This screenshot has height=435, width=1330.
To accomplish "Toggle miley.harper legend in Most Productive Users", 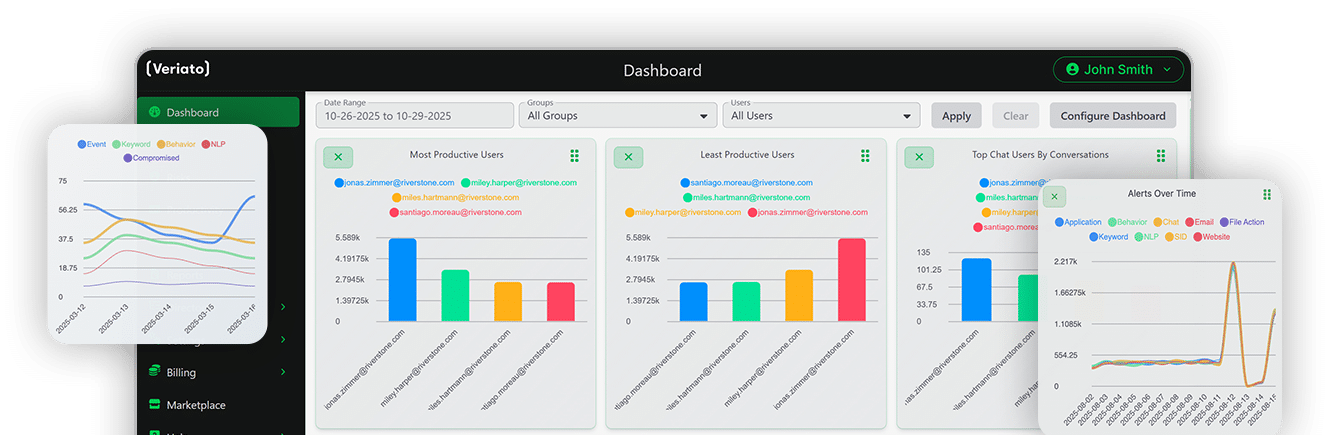I will click(x=518, y=183).
